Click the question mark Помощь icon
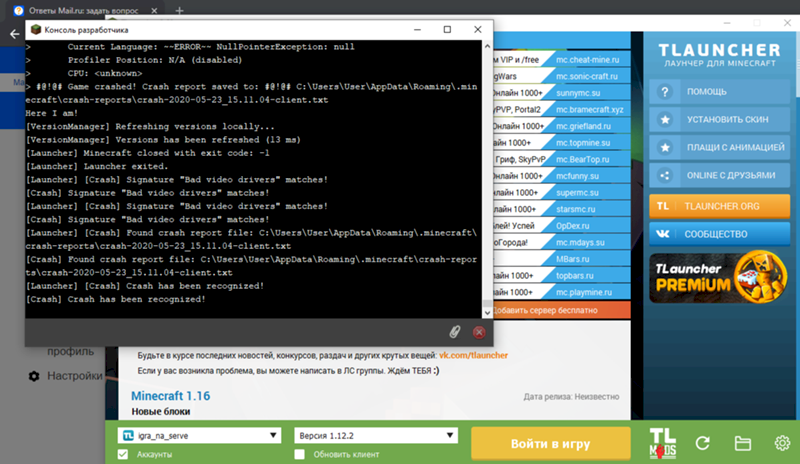Viewport: 800px width, 464px height. pyautogui.click(x=662, y=91)
